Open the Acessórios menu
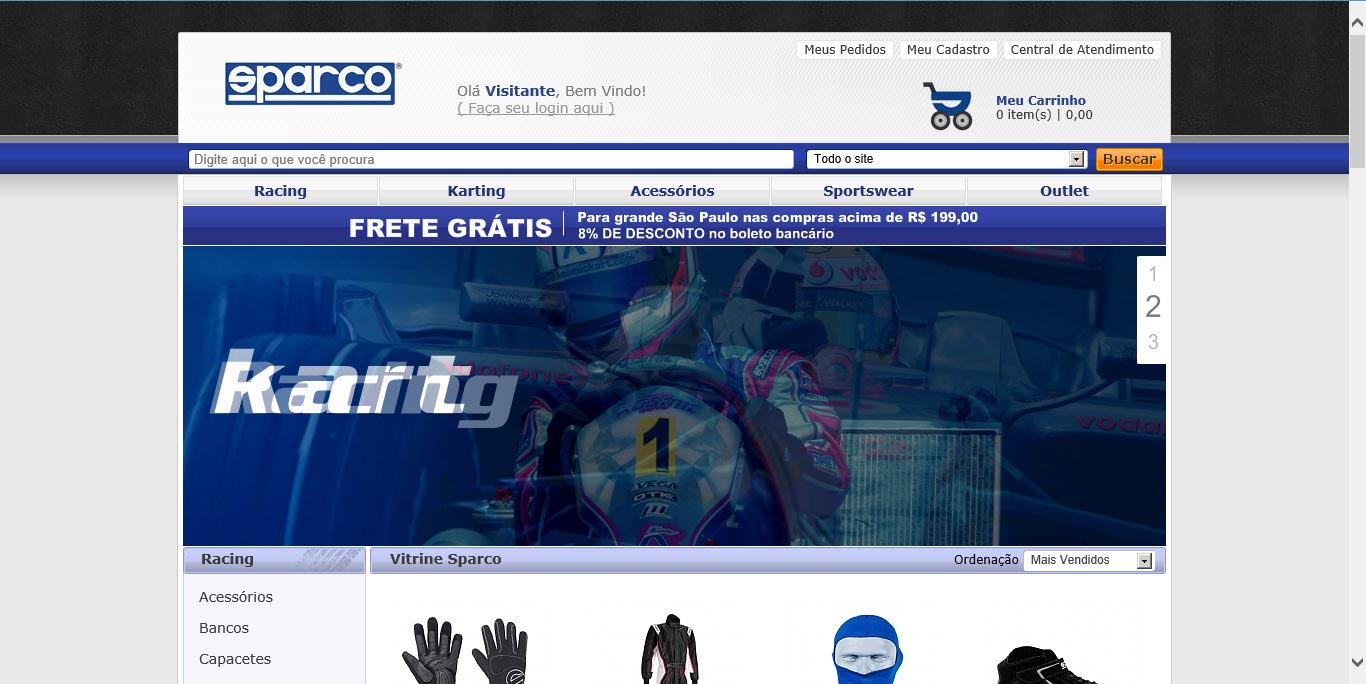1366x684 pixels. tap(672, 191)
